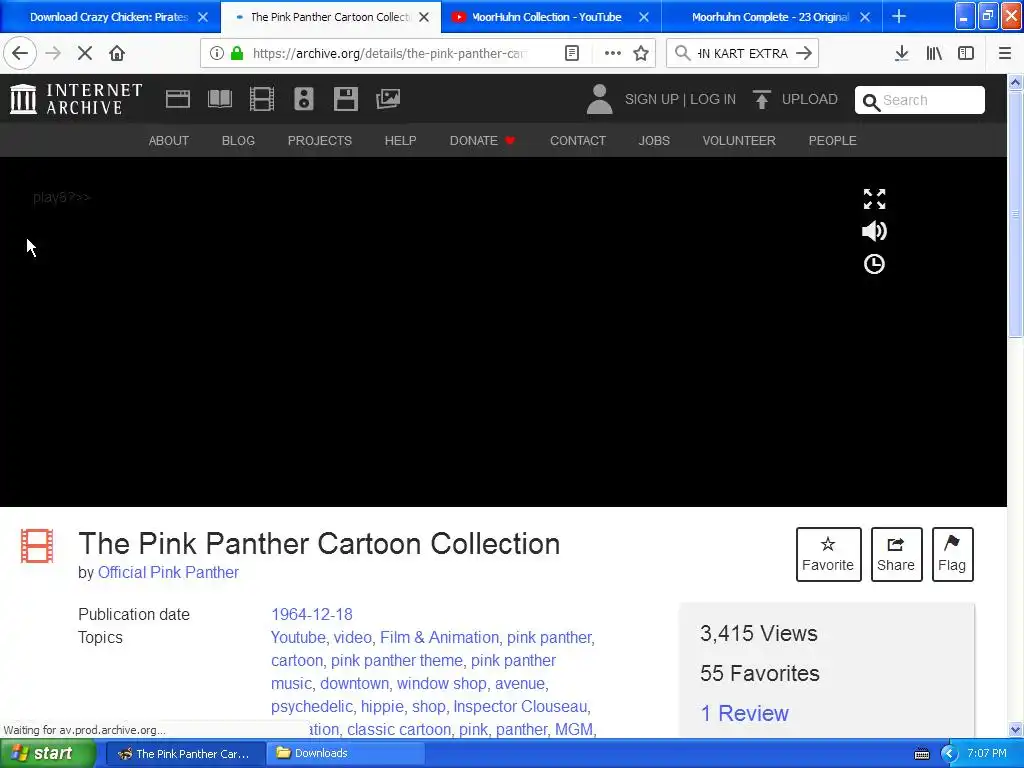Go back to previous page
This screenshot has height=768, width=1024.
[x=20, y=54]
